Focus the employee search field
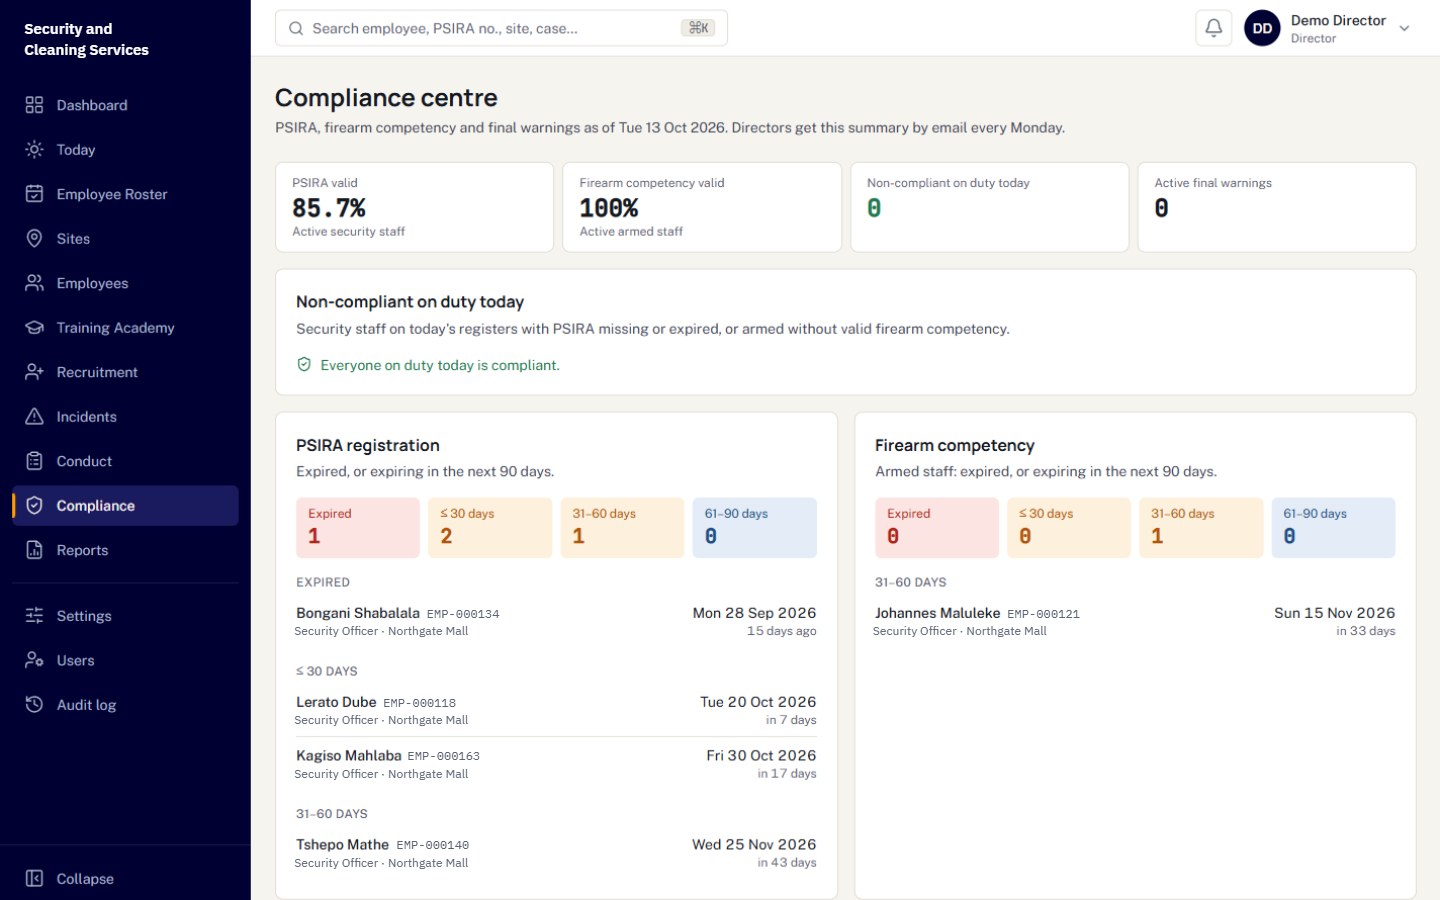The image size is (1440, 900). click(x=501, y=28)
